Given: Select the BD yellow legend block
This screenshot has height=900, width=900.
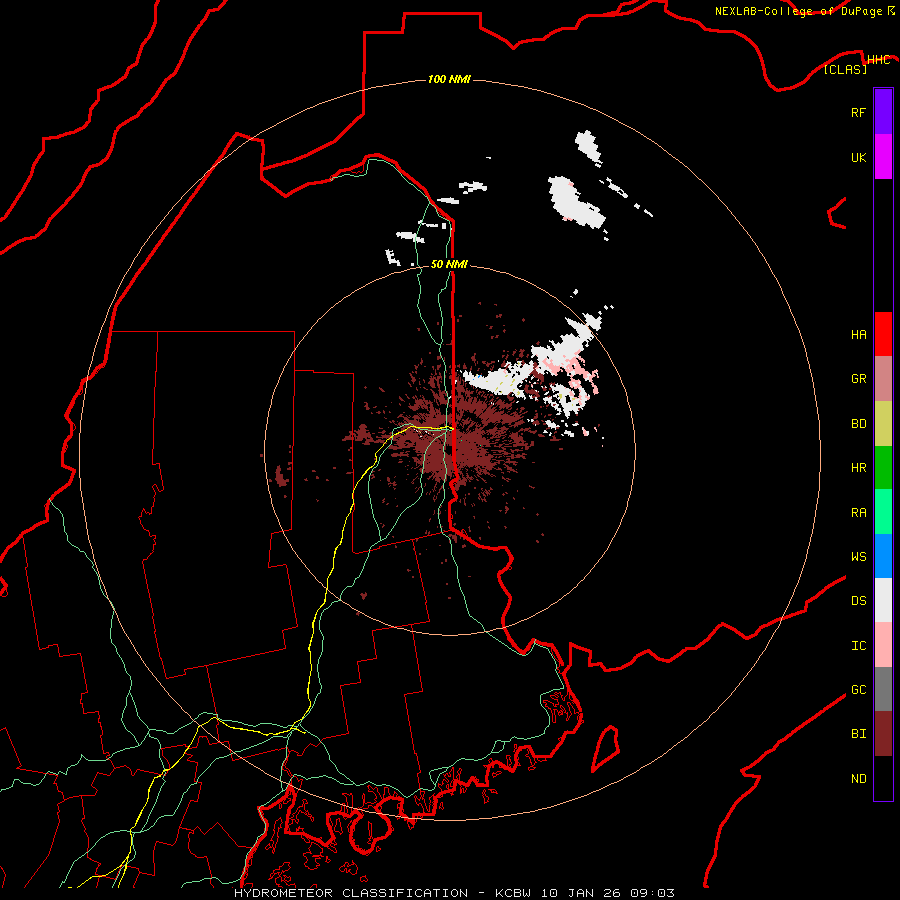Looking at the screenshot, I should click(883, 424).
